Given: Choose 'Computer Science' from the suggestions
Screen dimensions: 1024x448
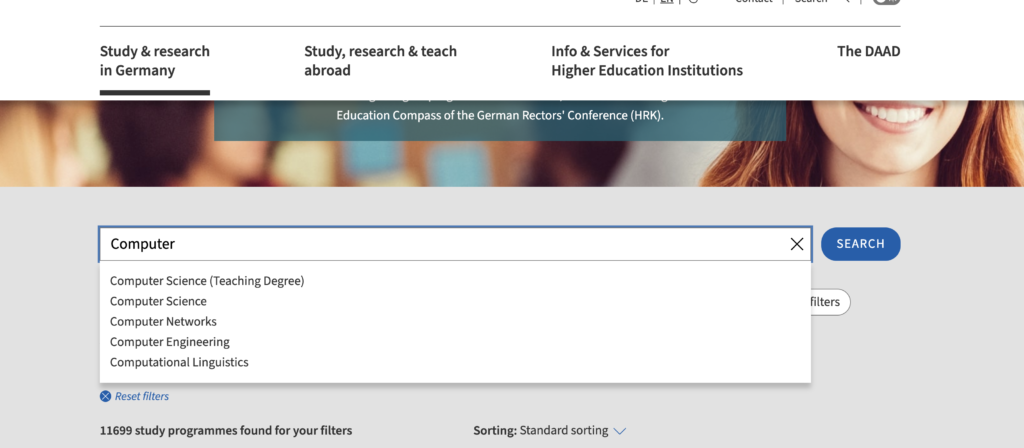Looking at the screenshot, I should coord(158,301).
